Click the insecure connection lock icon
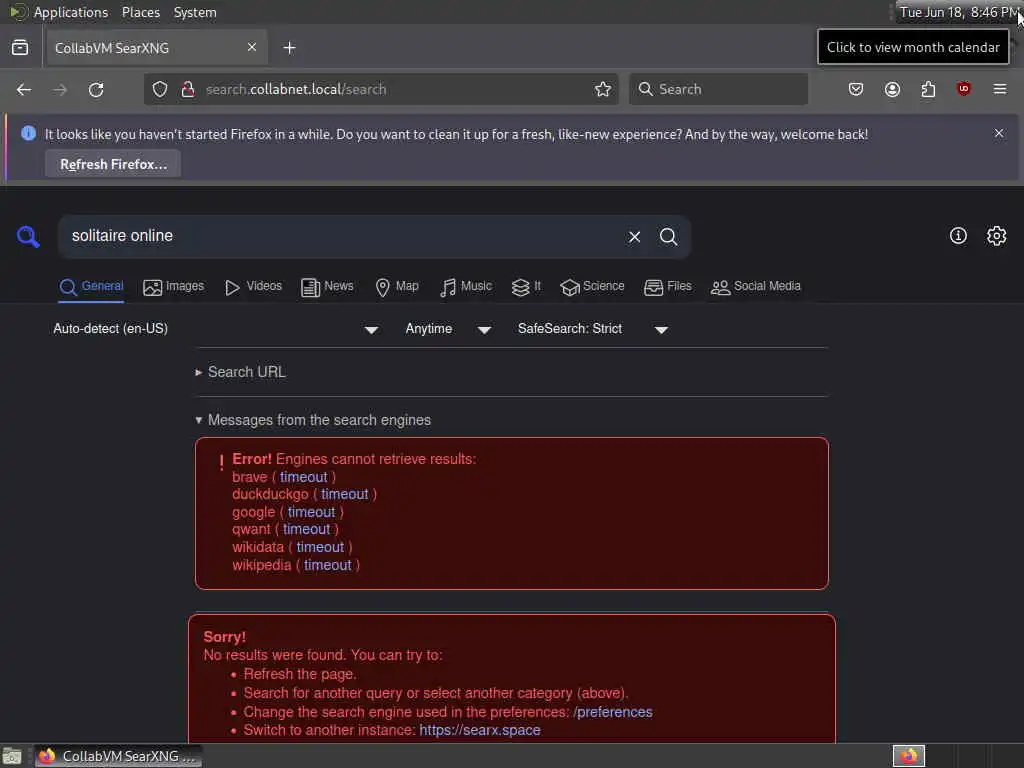This screenshot has width=1024, height=768. point(188,89)
